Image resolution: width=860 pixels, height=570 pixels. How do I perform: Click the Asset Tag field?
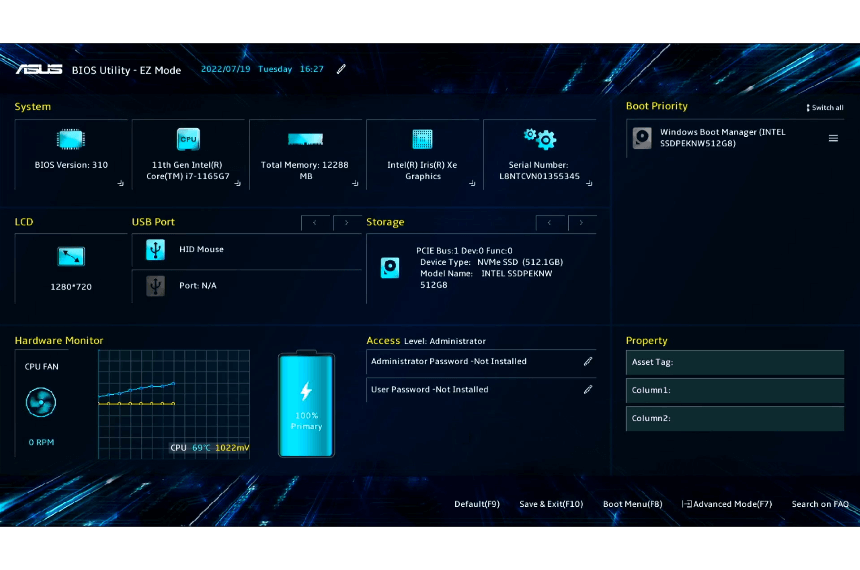pos(735,362)
